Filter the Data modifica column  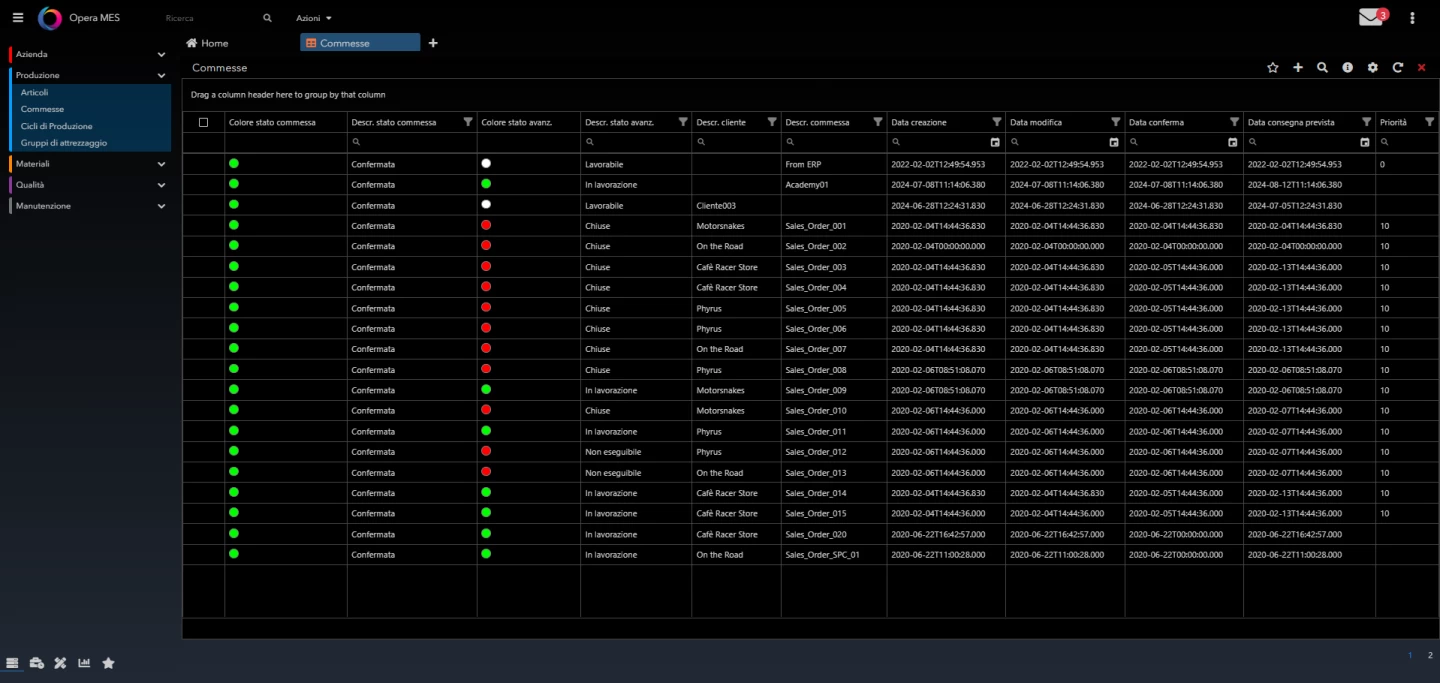tap(1116, 122)
